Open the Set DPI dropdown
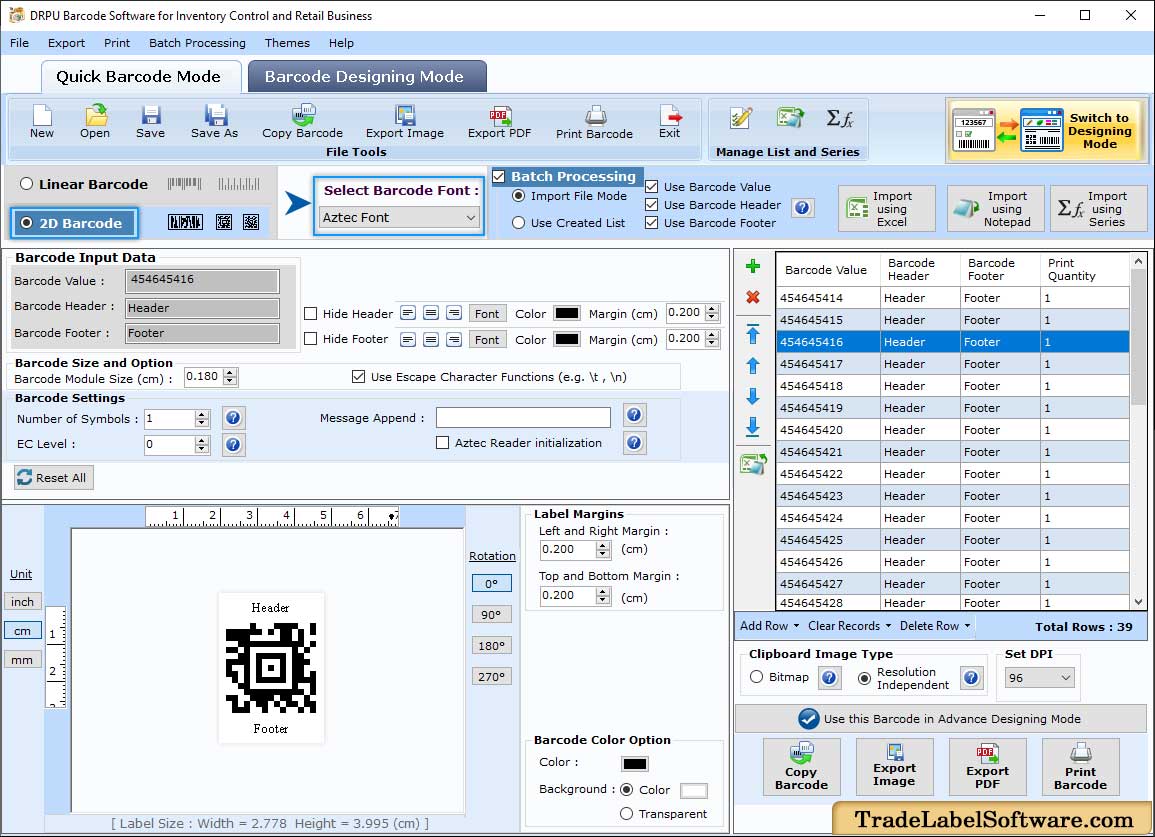Screen dimensions: 1155x837 coord(1039,678)
